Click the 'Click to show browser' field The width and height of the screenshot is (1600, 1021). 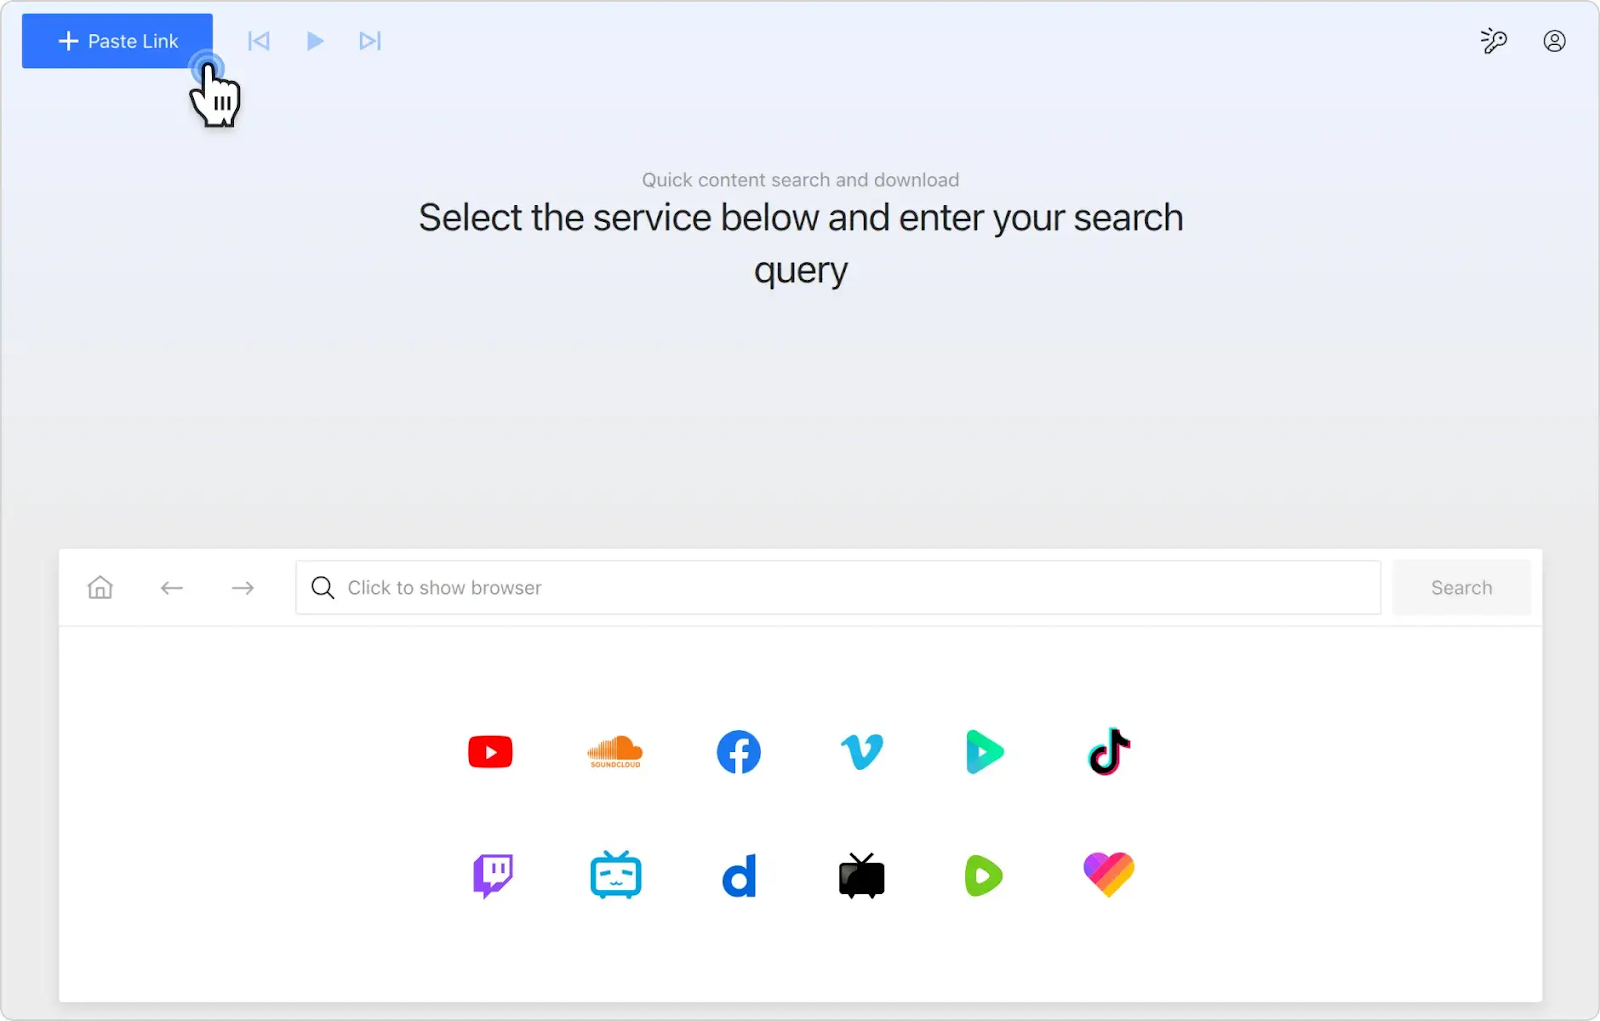point(838,588)
